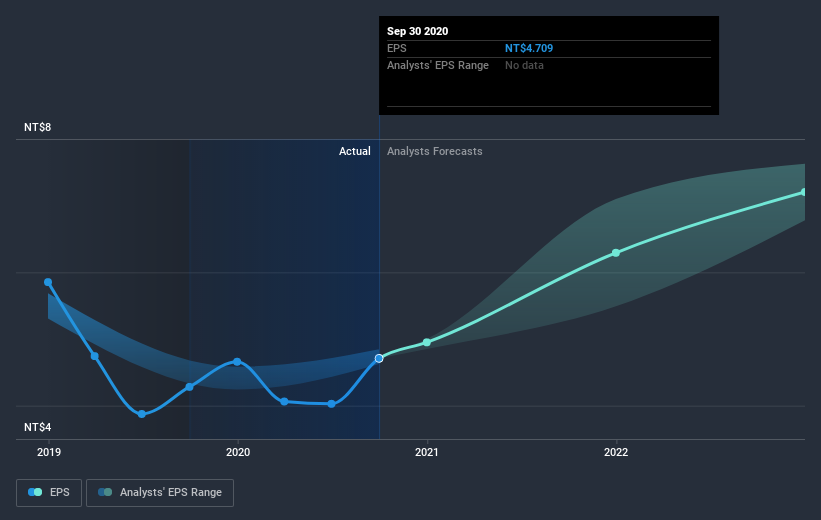The width and height of the screenshot is (821, 520).
Task: Click the 2019 x-axis label
Action: (48, 452)
